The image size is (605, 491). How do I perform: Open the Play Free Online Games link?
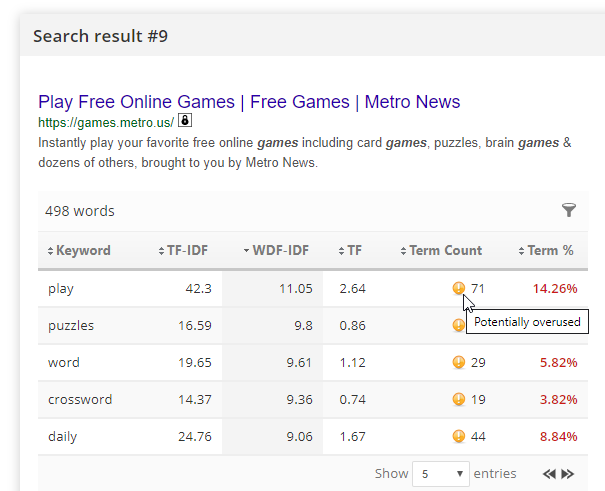point(249,102)
